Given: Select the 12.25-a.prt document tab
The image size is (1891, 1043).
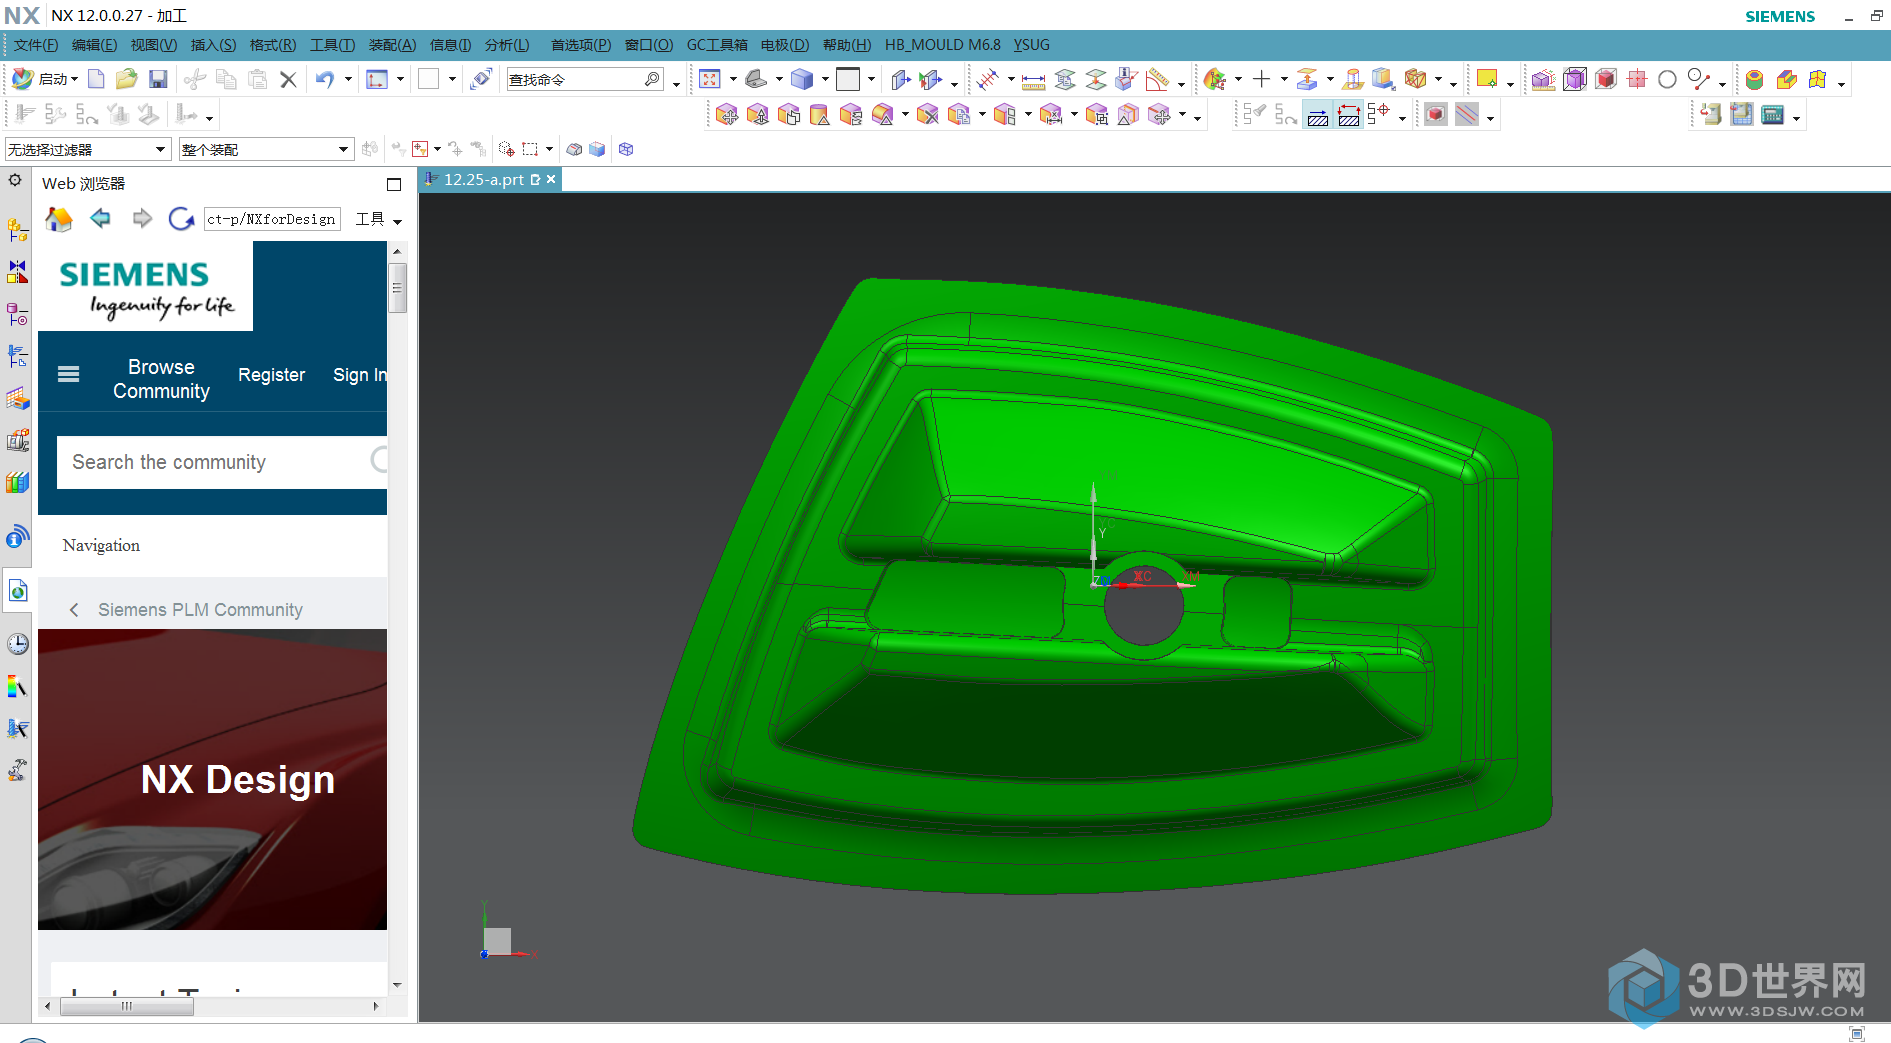Looking at the screenshot, I should point(490,179).
